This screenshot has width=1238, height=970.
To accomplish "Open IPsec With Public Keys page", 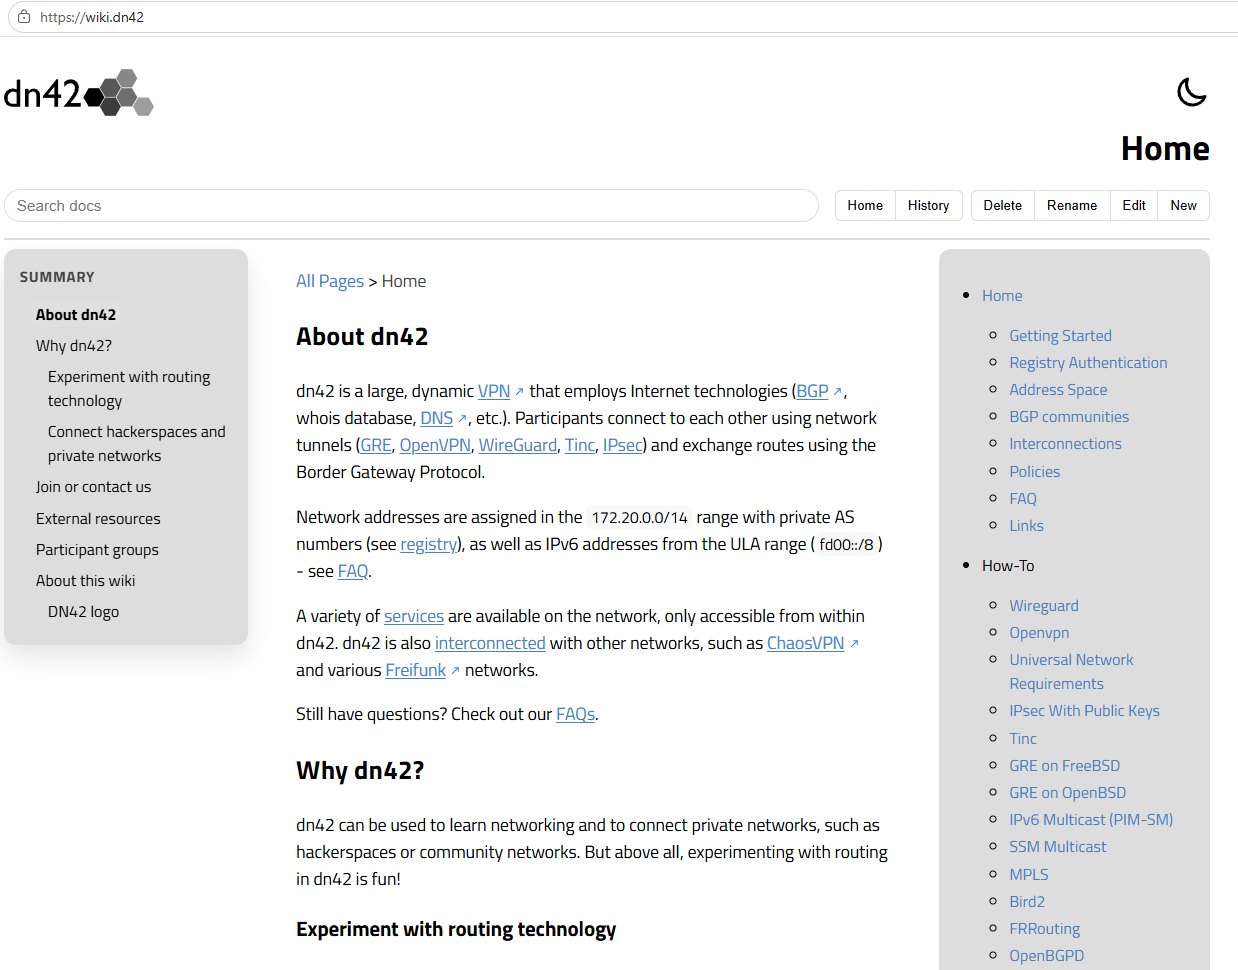I will click(1085, 711).
